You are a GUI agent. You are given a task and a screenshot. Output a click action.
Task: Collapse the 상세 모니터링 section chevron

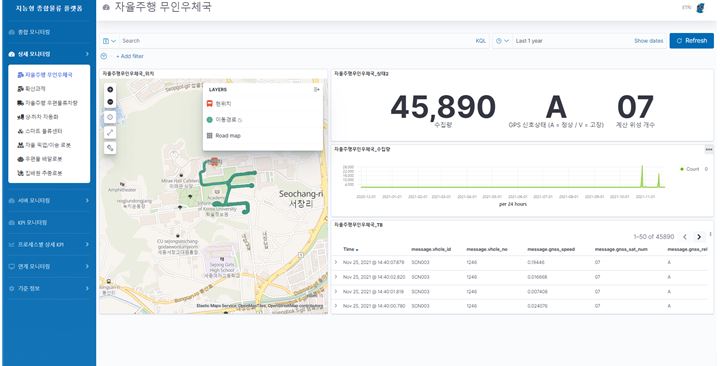87,54
